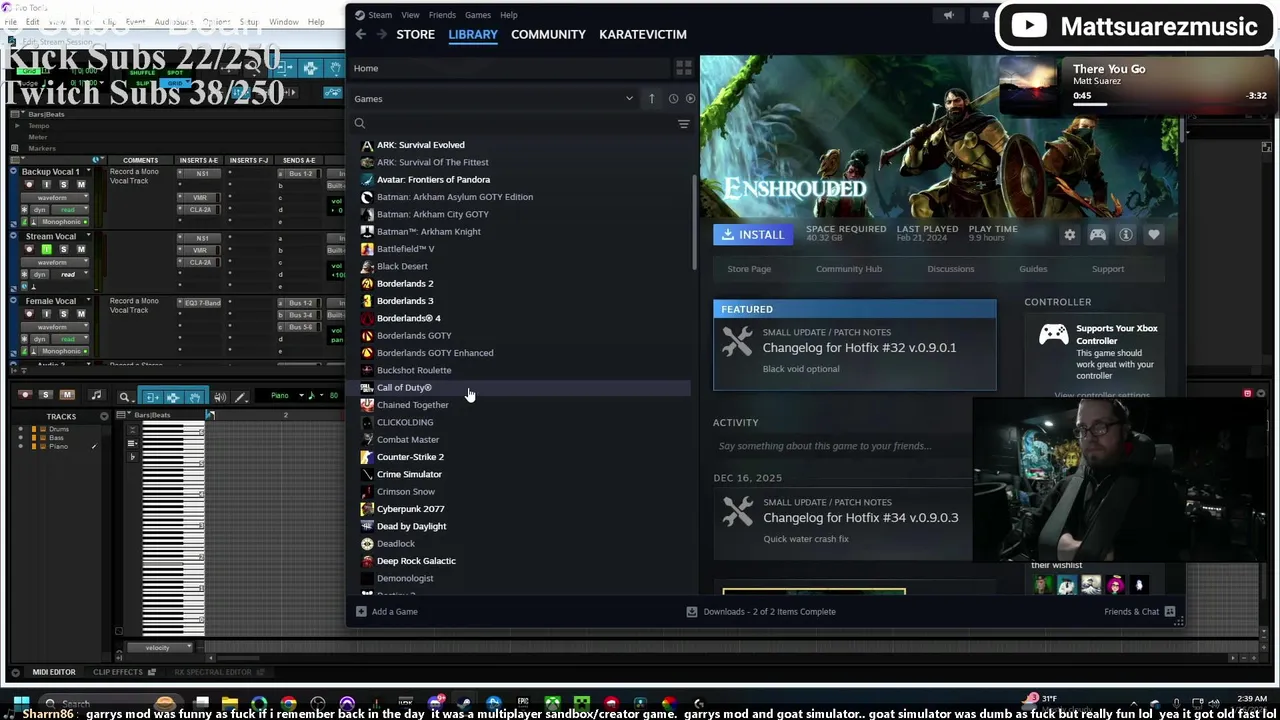Open advanced filter icon next to library search
1280x720 pixels.
pos(684,124)
